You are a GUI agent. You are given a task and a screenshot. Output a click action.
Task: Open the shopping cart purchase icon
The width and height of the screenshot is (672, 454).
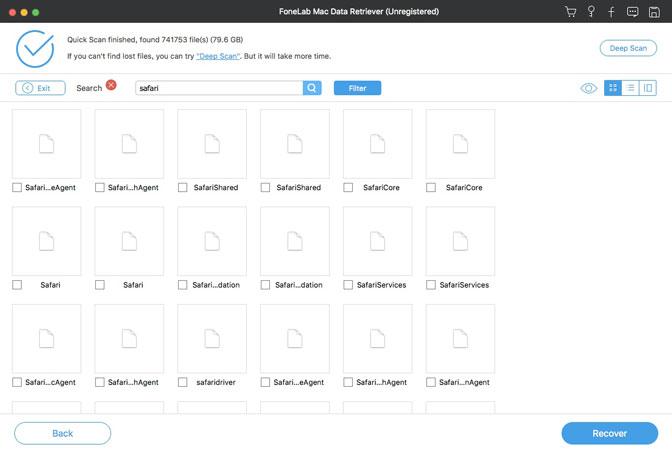point(570,12)
